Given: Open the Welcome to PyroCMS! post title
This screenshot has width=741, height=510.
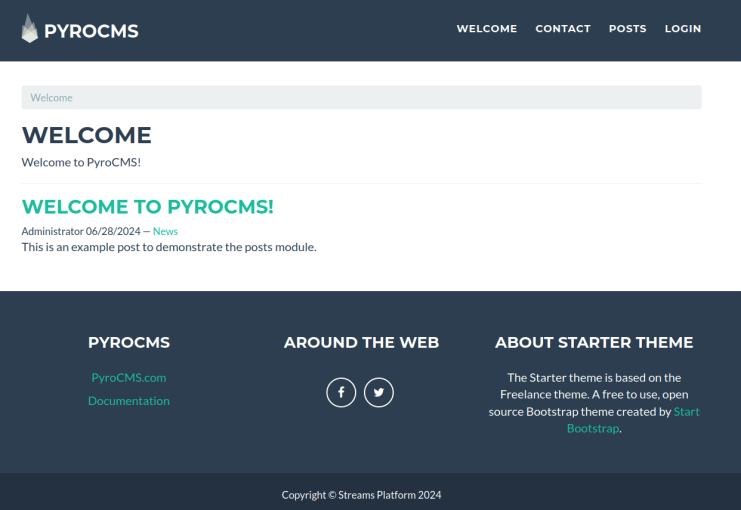Looking at the screenshot, I should click(x=147, y=207).
